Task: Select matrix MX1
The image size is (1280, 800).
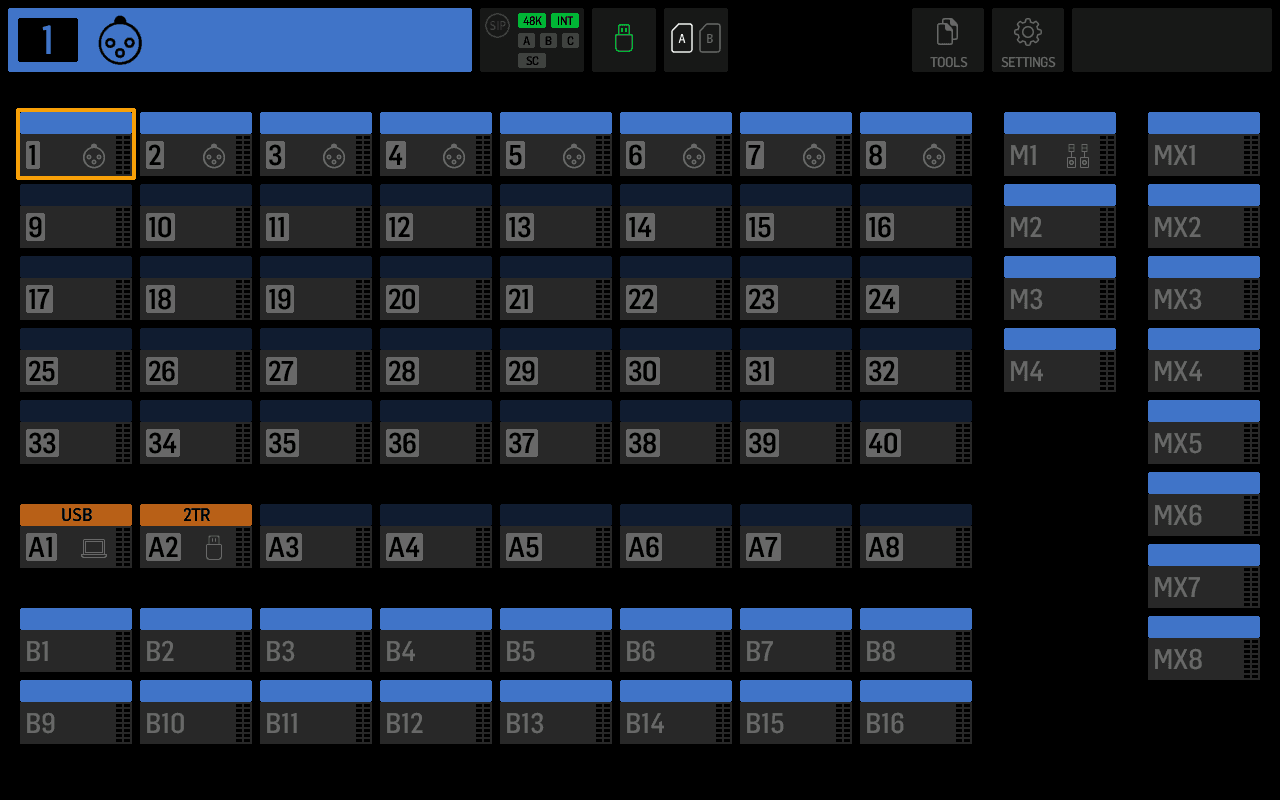Action: point(1204,144)
